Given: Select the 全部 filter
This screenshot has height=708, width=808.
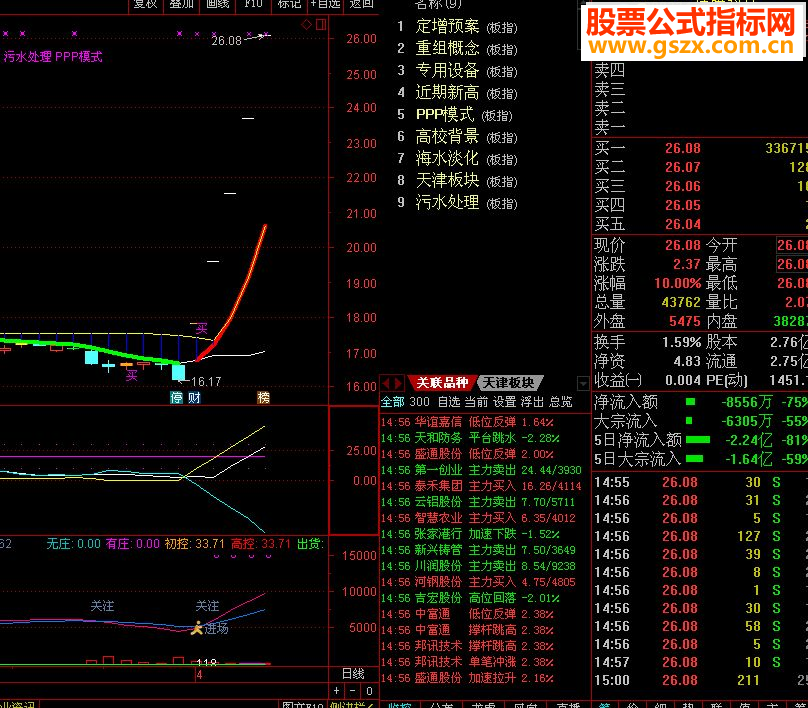Looking at the screenshot, I should [x=393, y=402].
